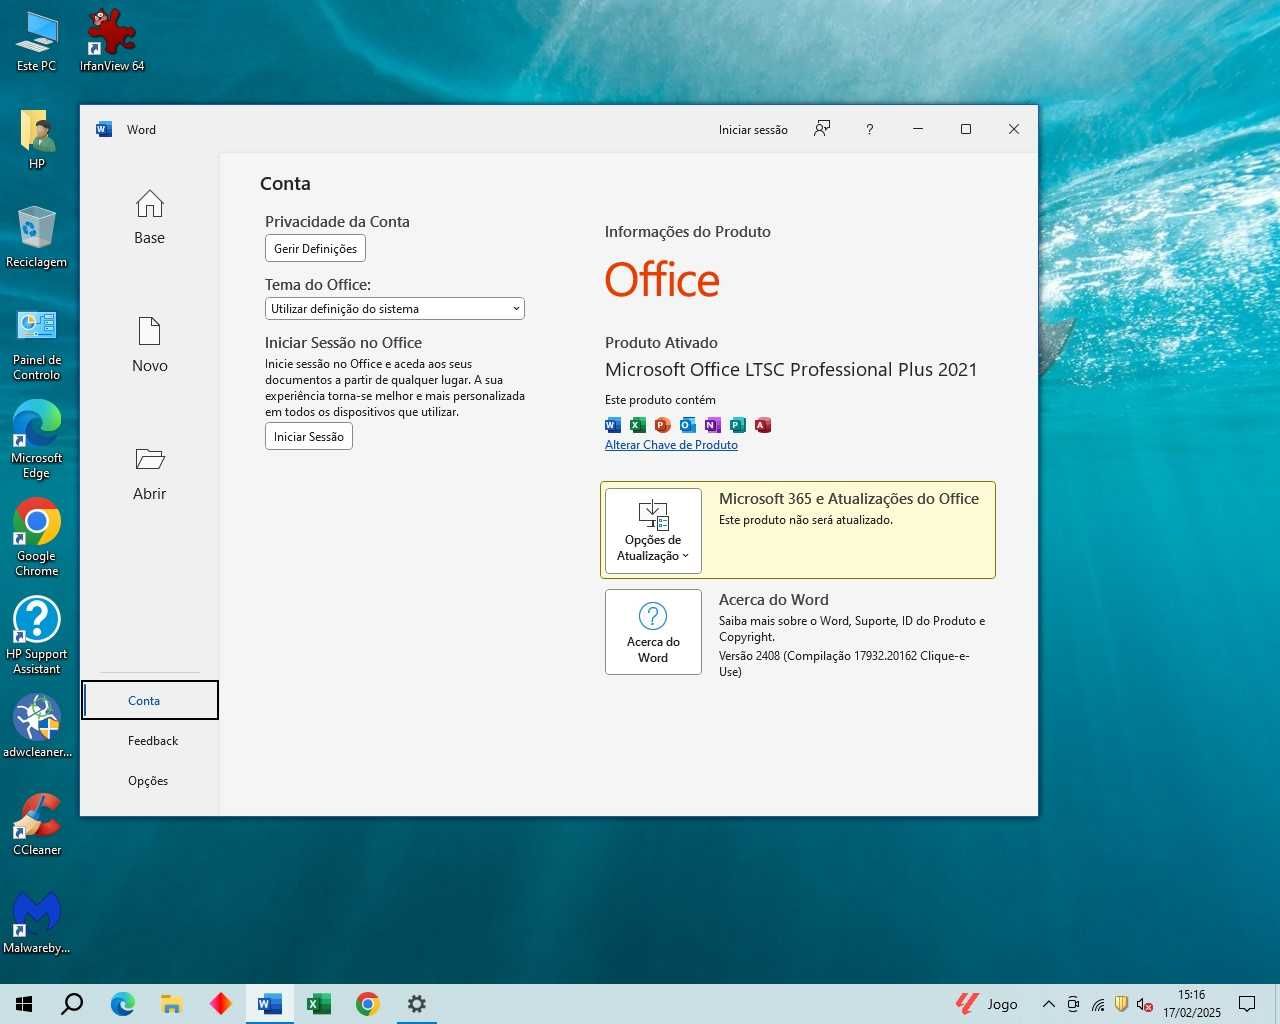Open Windows Security shield tray icon
The height and width of the screenshot is (1024, 1280).
tap(1121, 1004)
